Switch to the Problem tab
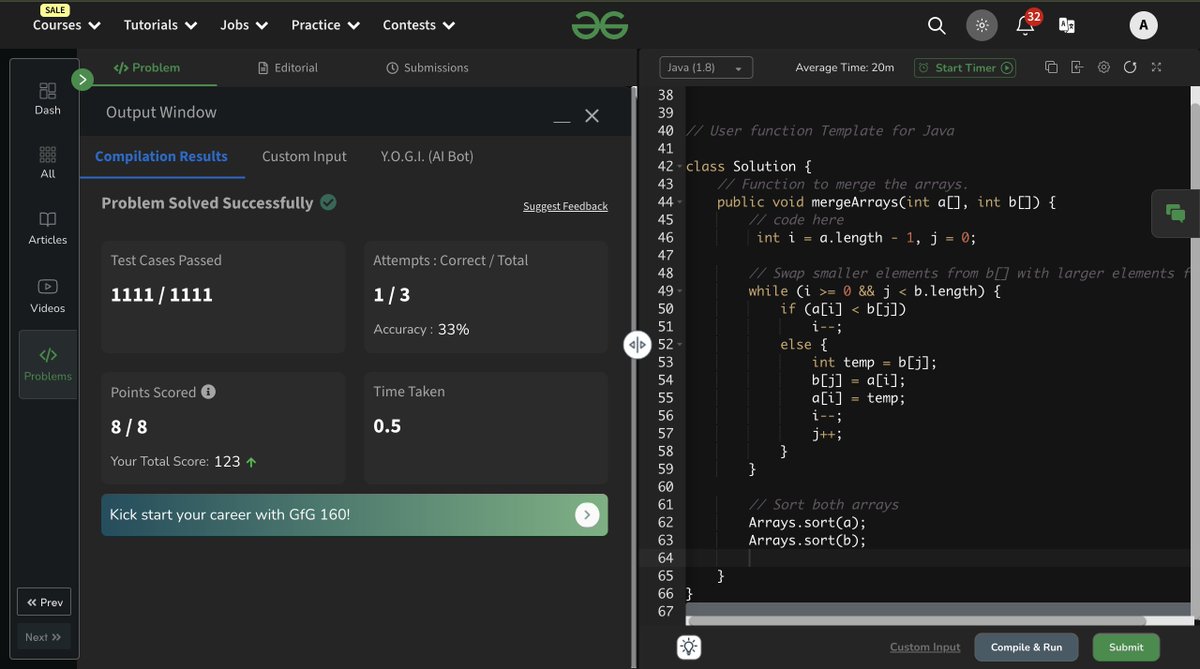The width and height of the screenshot is (1200, 669). pos(147,68)
